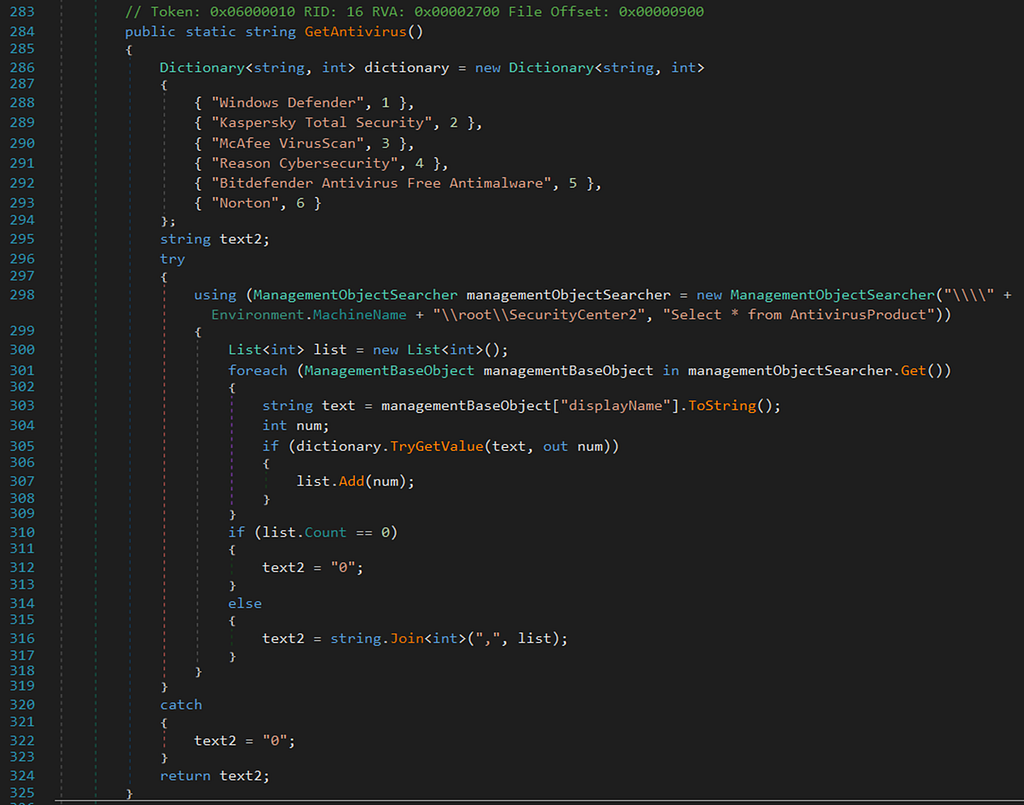Click the catch keyword on line 320
1024x805 pixels.
coord(181,705)
